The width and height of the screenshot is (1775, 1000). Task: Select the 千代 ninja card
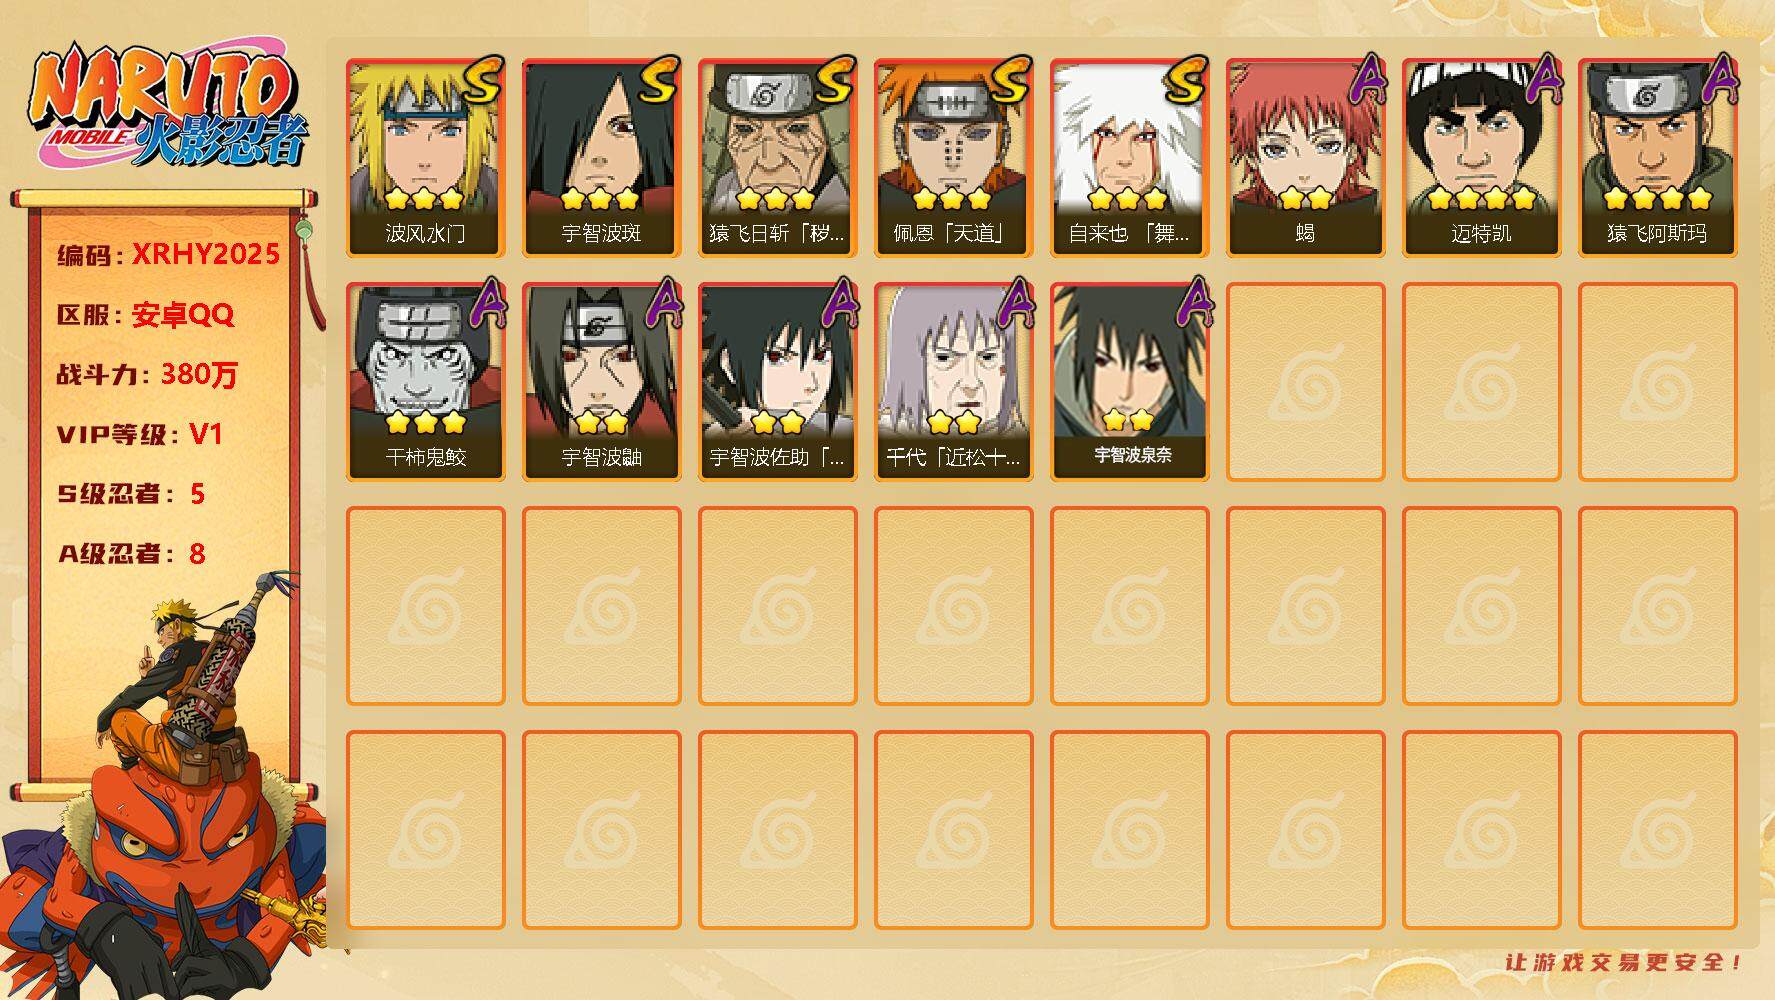[x=953, y=382]
